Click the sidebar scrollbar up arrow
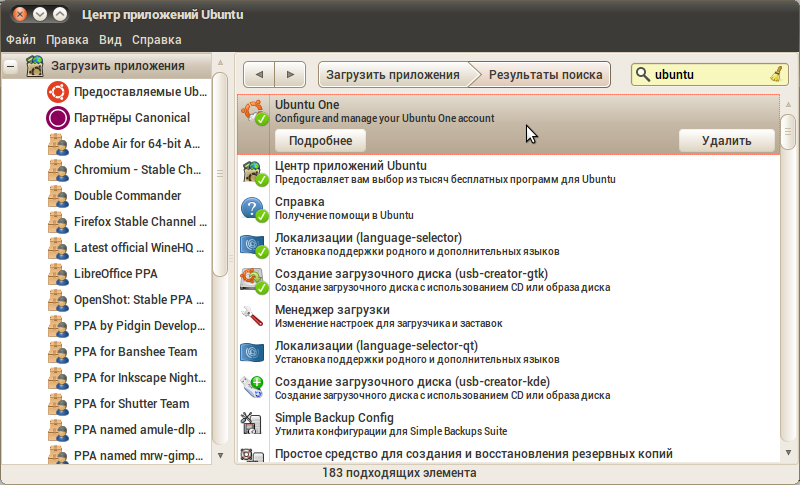 point(220,62)
